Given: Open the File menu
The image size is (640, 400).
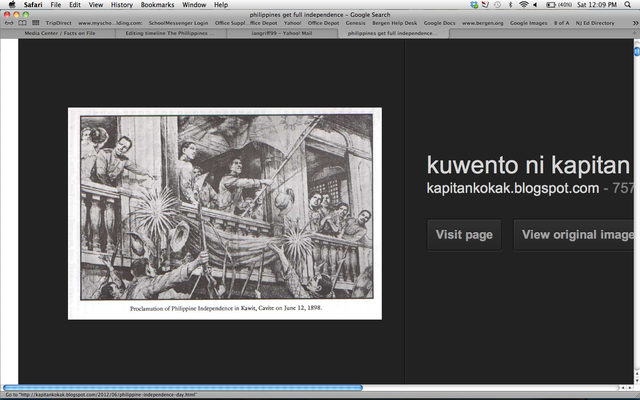Looking at the screenshot, I should [56, 5].
